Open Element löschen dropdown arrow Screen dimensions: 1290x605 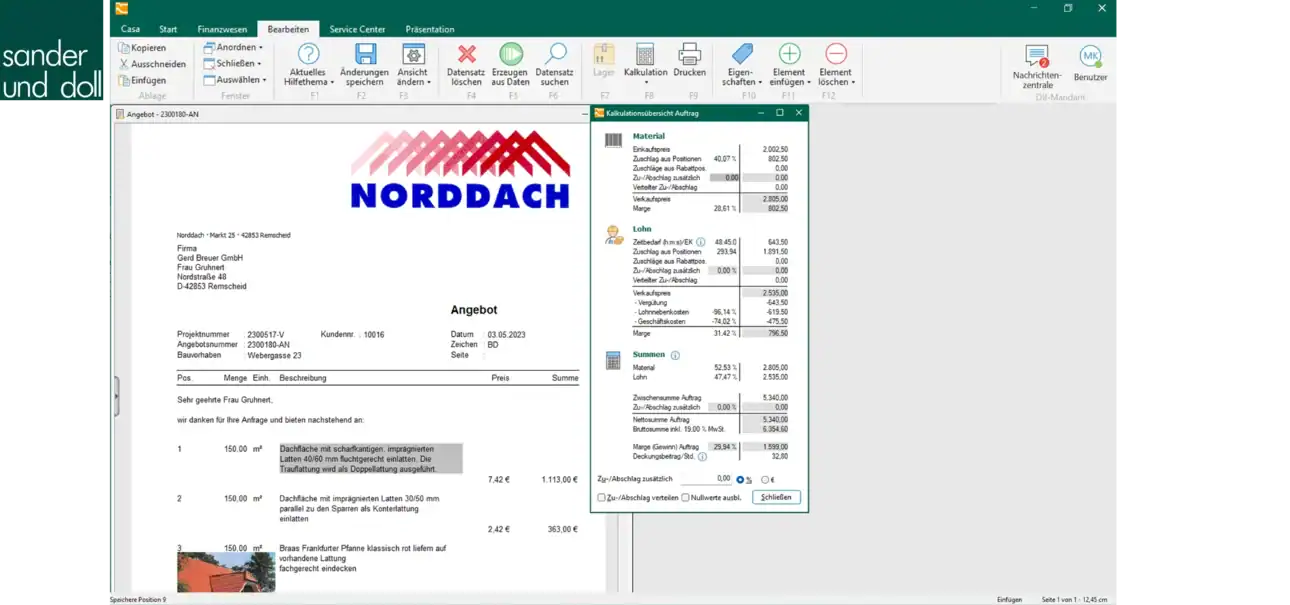coord(852,82)
